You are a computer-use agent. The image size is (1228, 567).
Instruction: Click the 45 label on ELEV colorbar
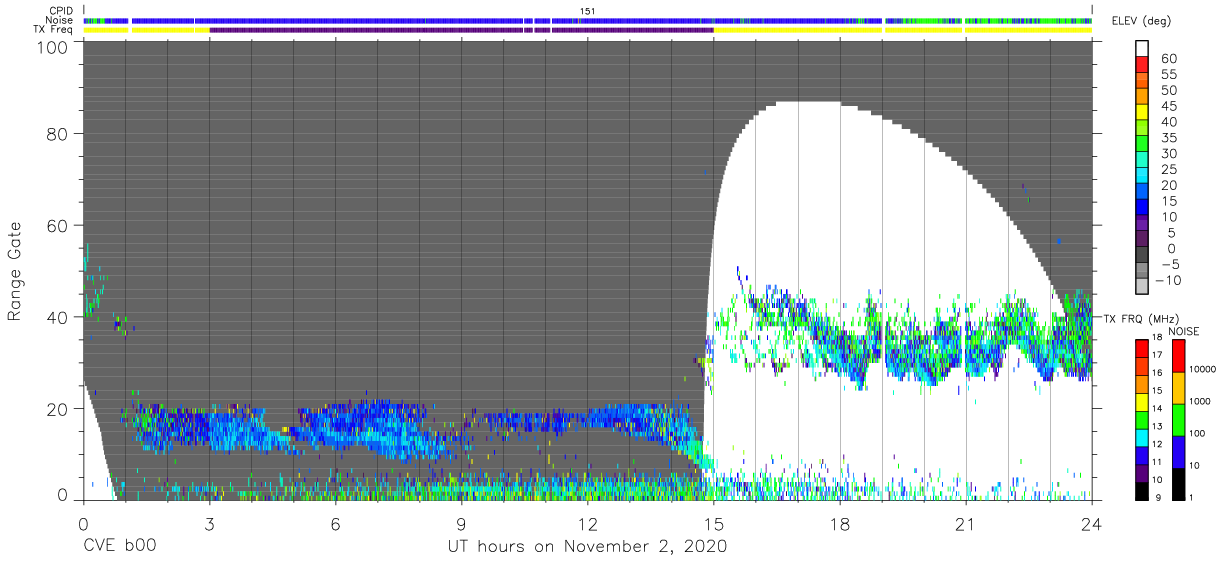point(1168,106)
